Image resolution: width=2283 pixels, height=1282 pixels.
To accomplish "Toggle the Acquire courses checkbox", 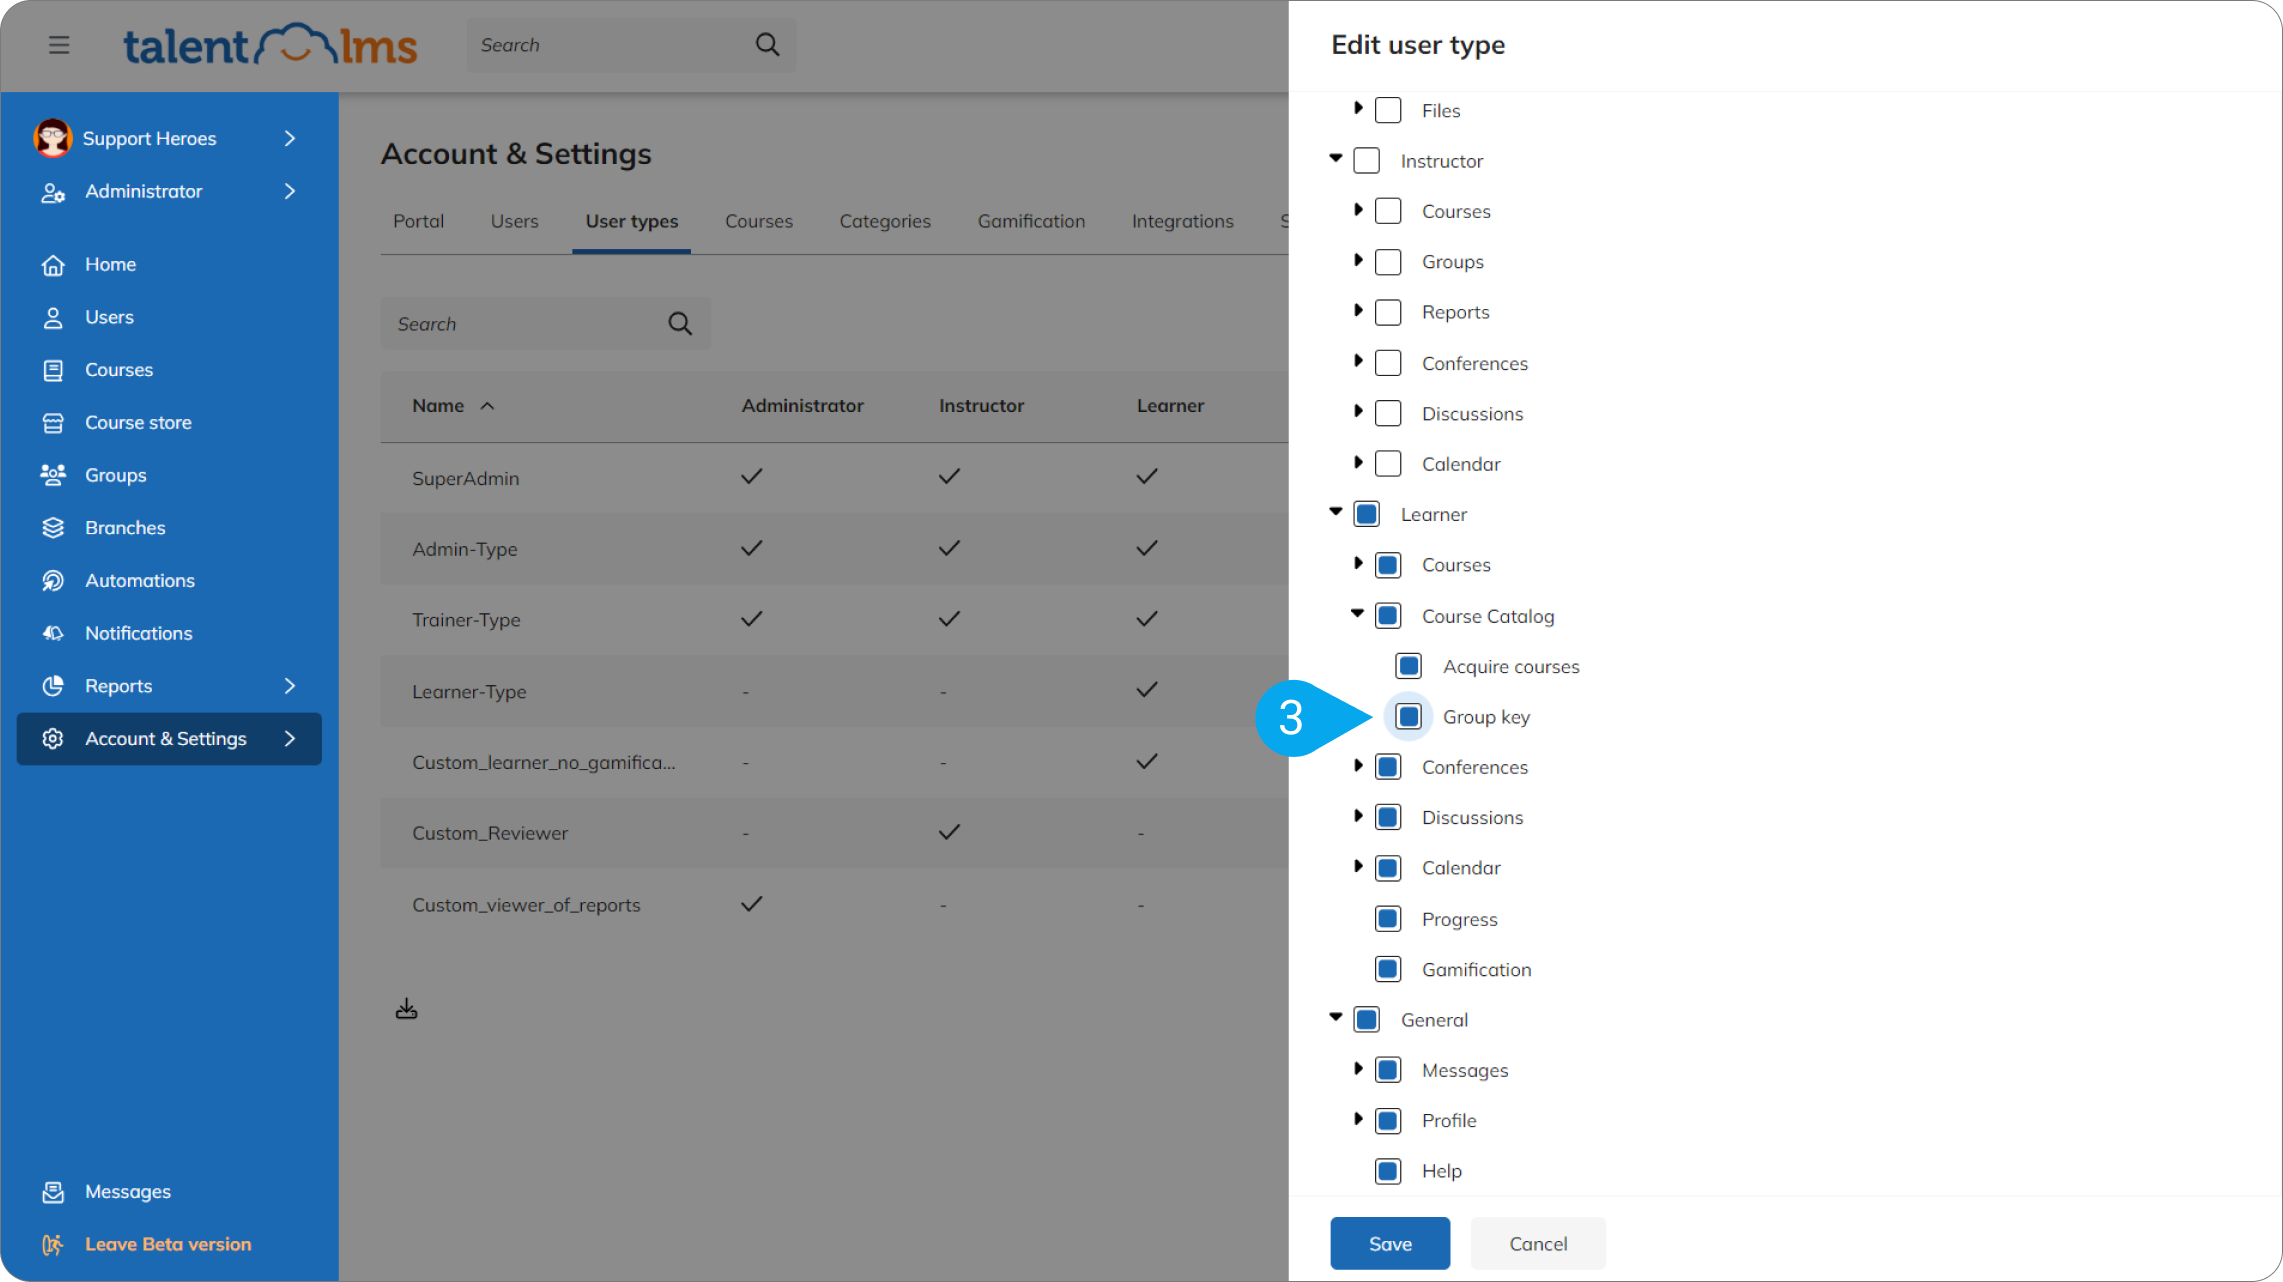I will point(1409,666).
